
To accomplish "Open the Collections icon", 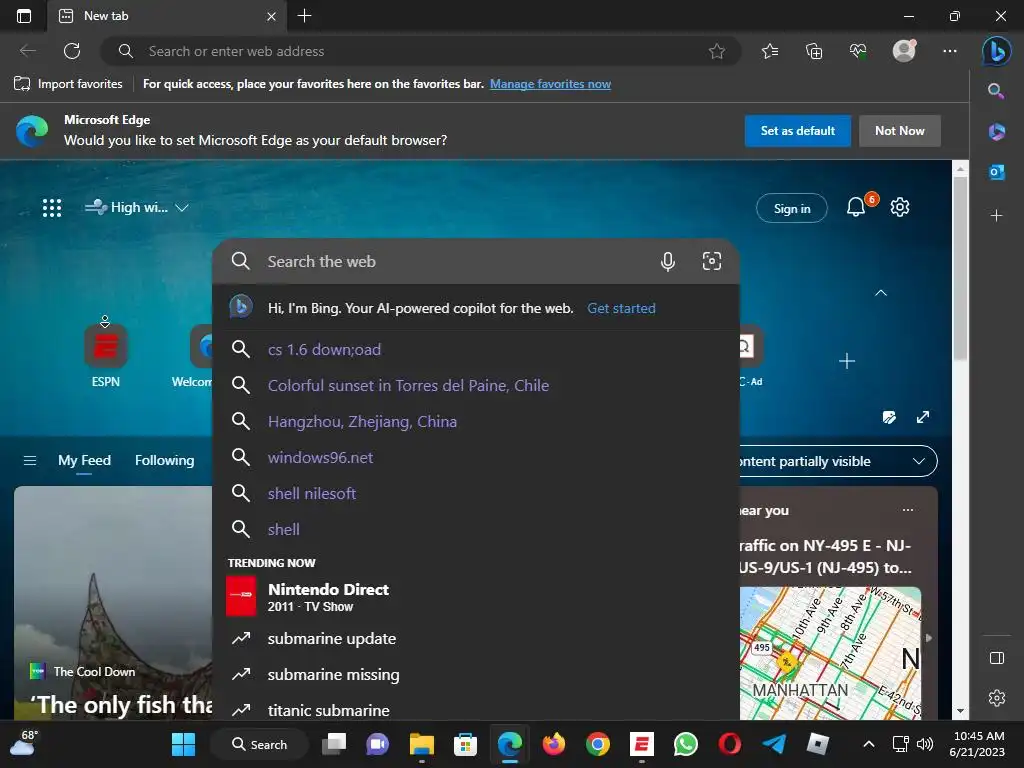I will pos(814,51).
